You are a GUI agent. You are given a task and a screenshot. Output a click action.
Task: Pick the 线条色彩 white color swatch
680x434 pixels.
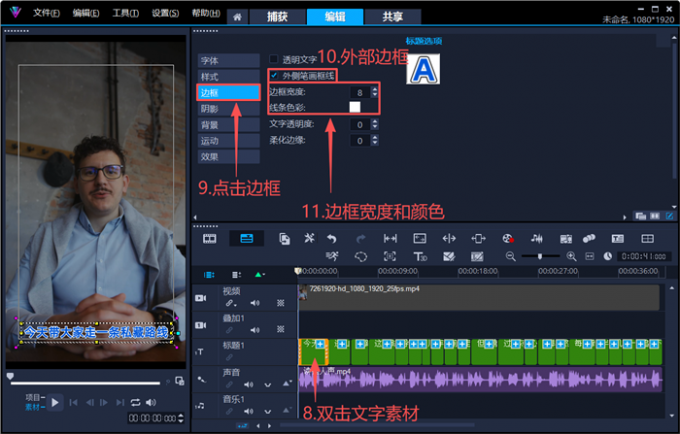[x=355, y=107]
